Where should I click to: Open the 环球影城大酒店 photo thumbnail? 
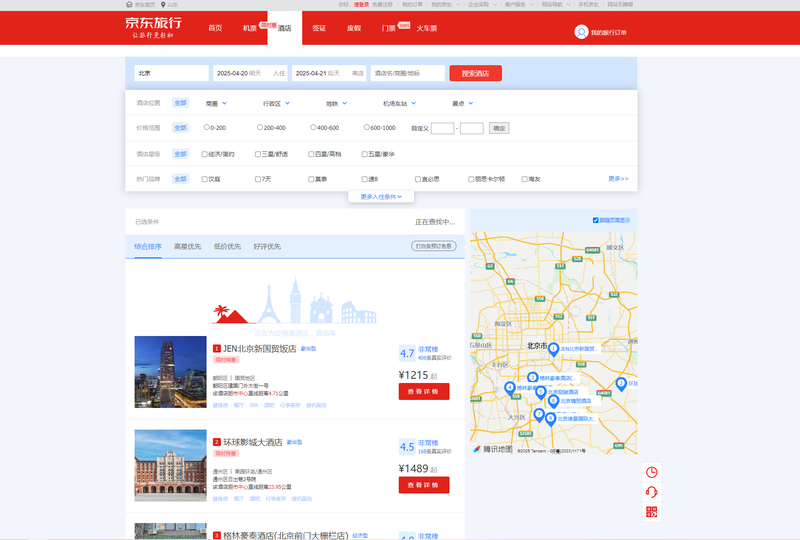(x=170, y=465)
